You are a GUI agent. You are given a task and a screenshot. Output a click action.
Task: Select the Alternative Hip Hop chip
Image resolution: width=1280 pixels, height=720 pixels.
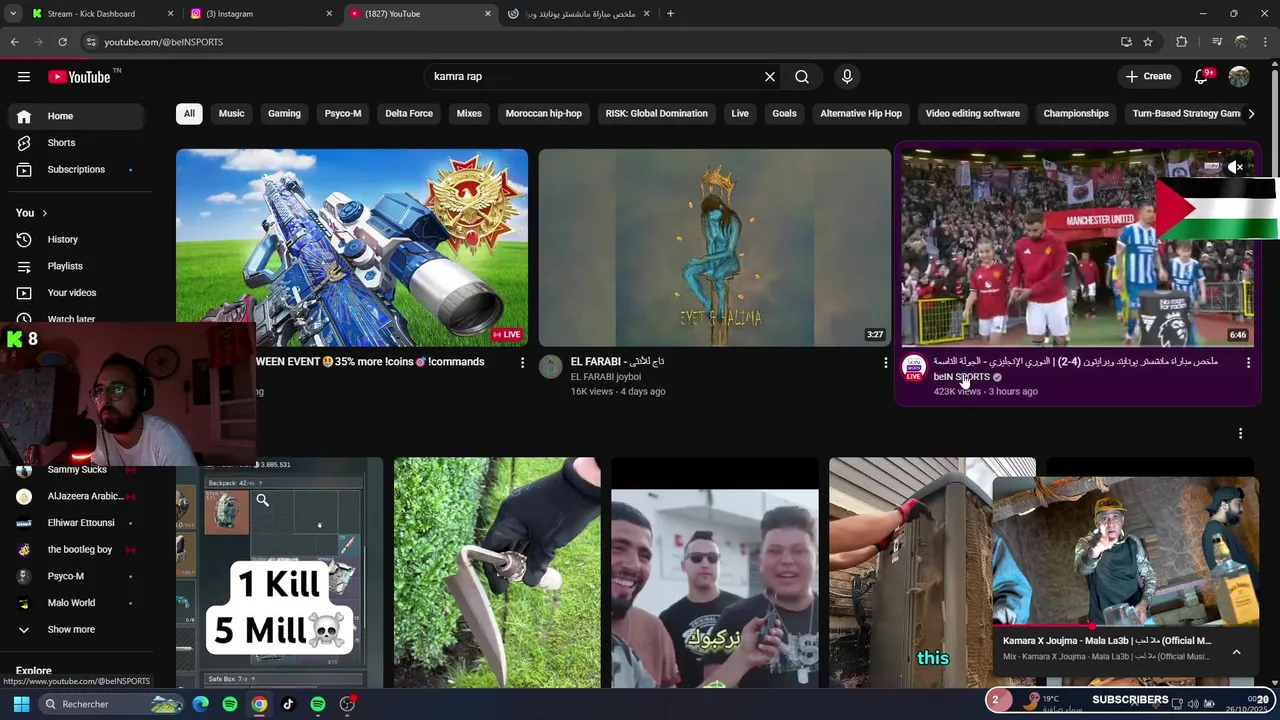tap(861, 114)
